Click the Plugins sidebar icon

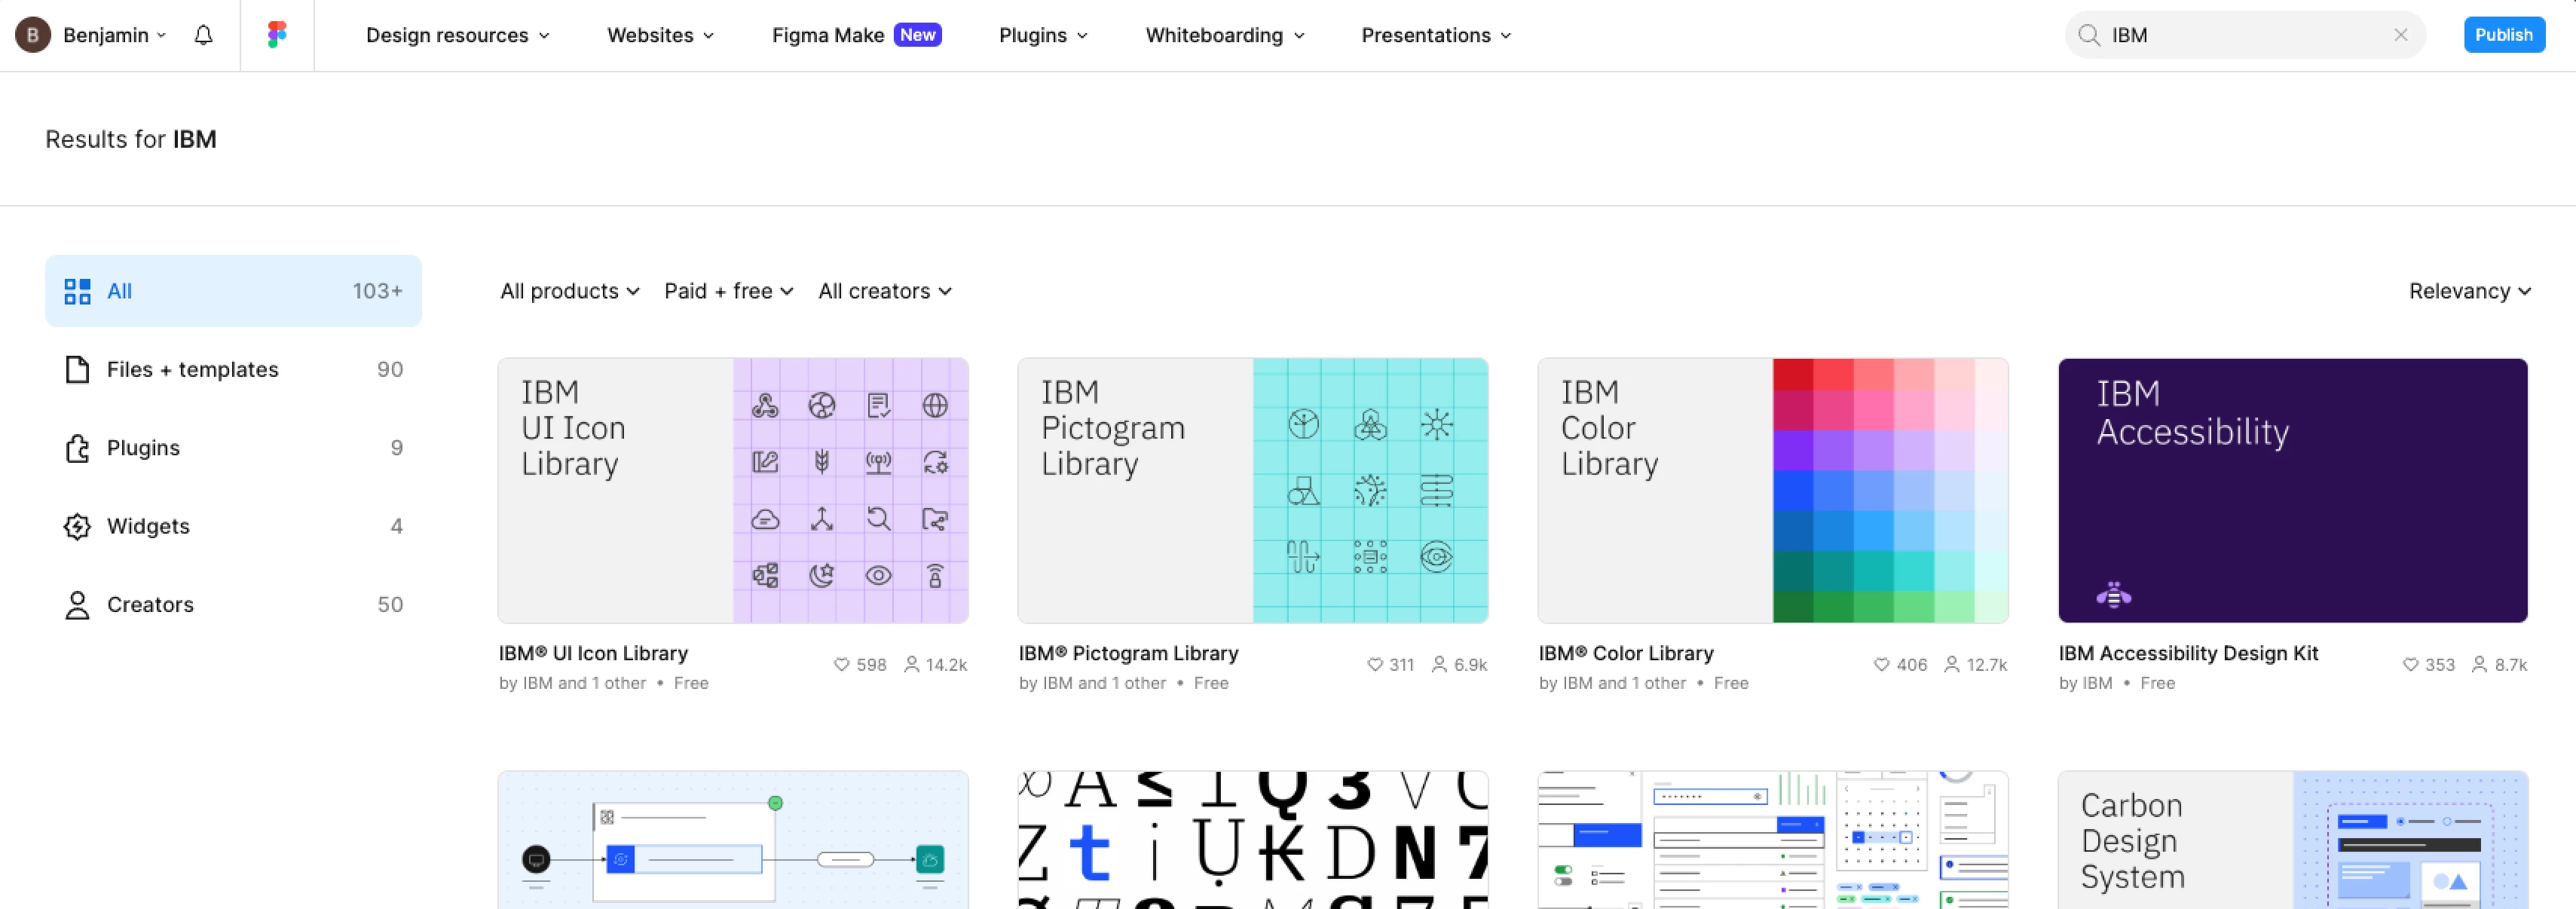coord(77,448)
